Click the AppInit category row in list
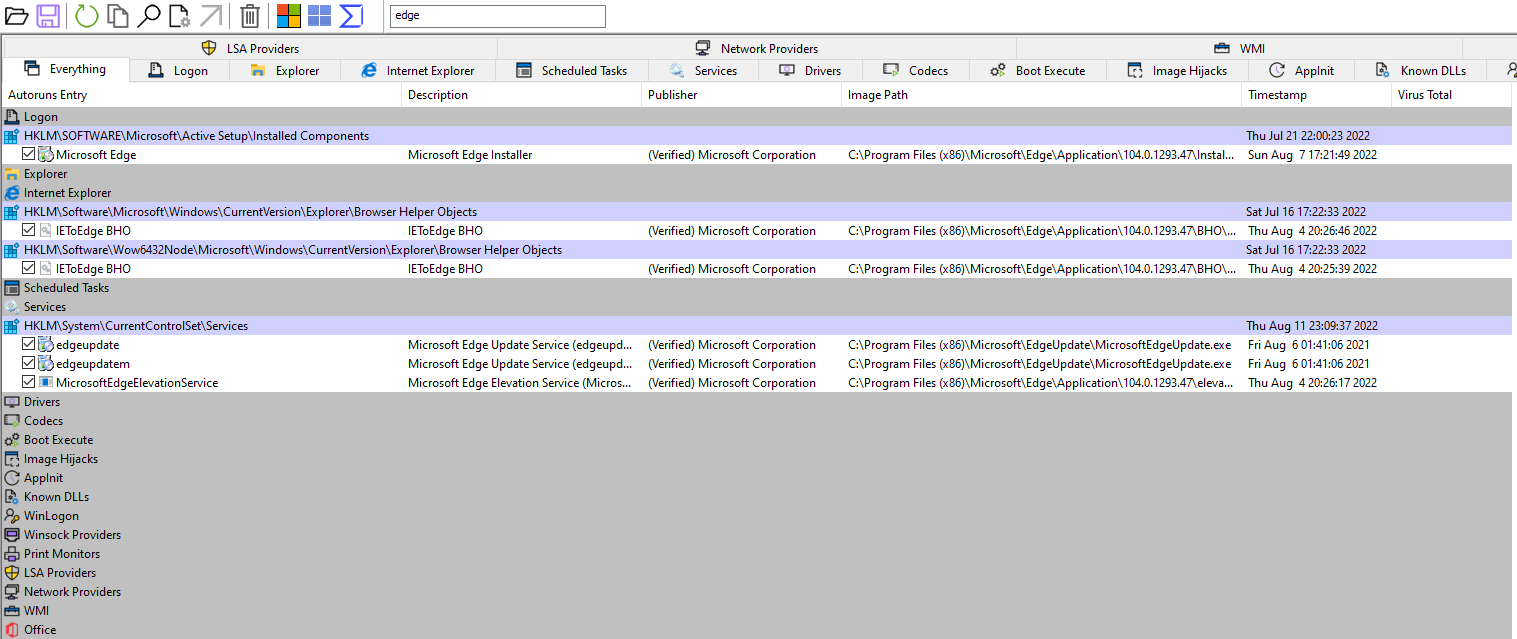Screen dimensions: 1517x639 (x=757, y=478)
